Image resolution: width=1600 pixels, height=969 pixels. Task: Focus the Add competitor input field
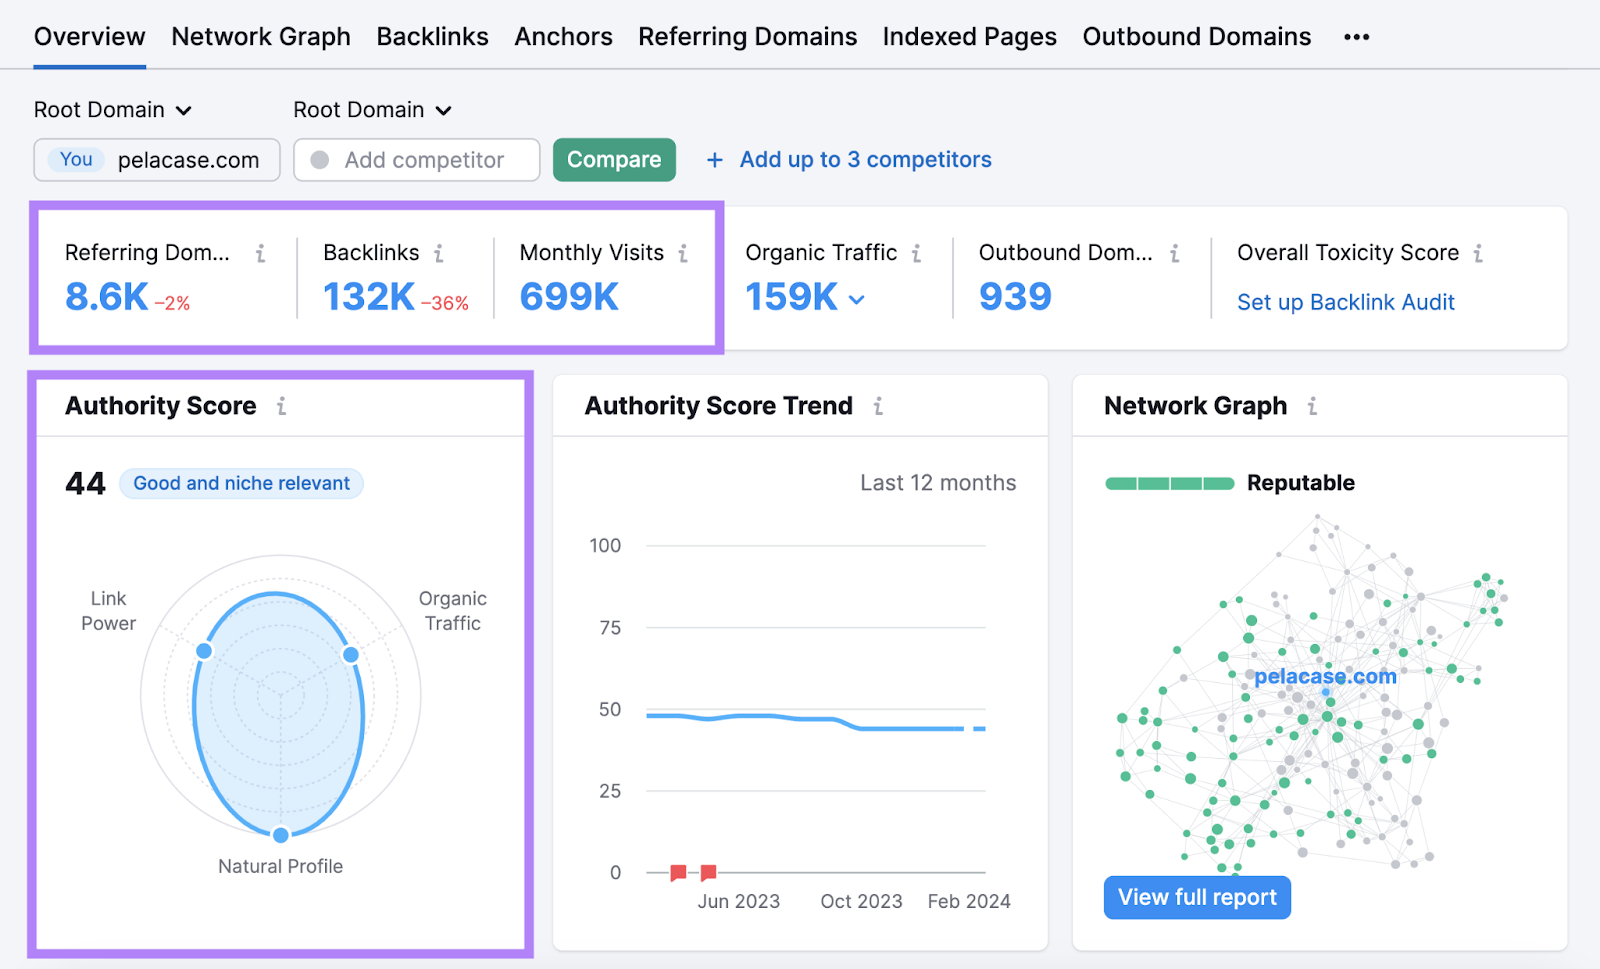point(417,160)
